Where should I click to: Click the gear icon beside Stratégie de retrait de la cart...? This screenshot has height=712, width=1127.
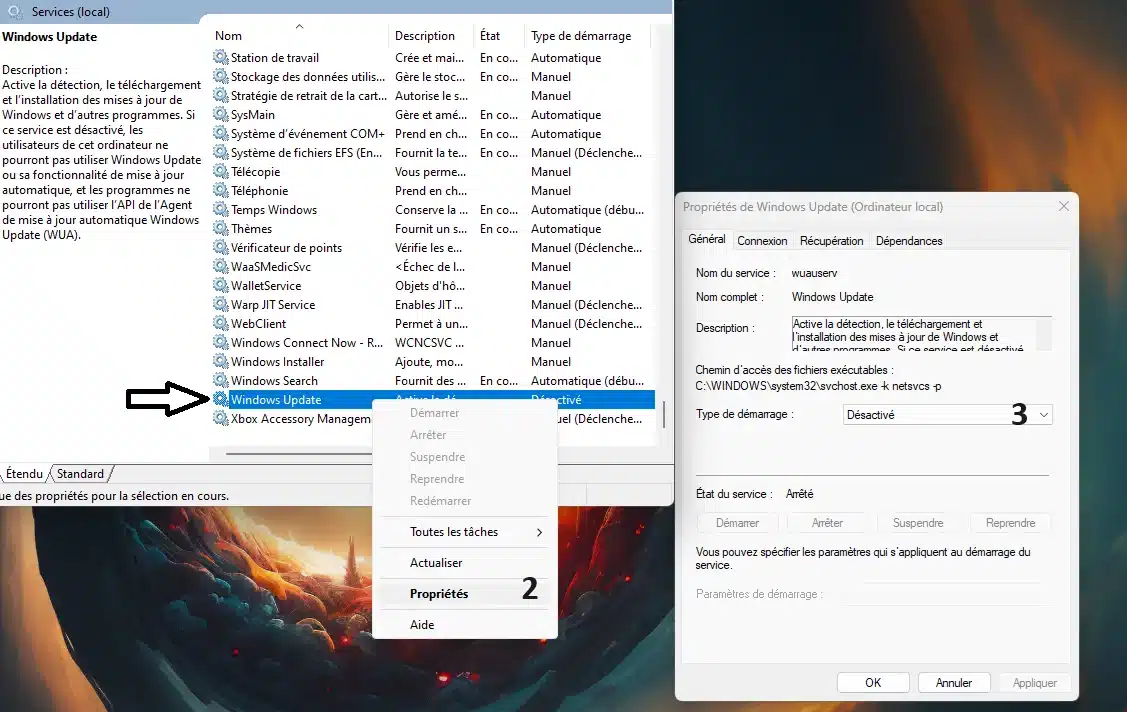221,95
